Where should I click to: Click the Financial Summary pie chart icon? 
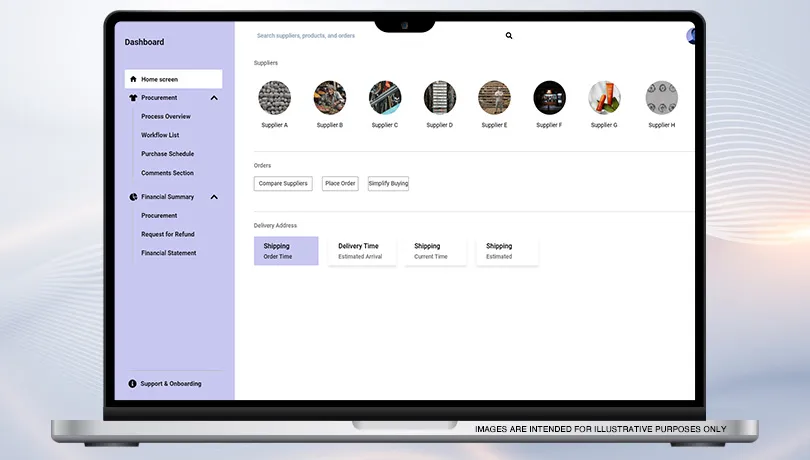click(133, 197)
